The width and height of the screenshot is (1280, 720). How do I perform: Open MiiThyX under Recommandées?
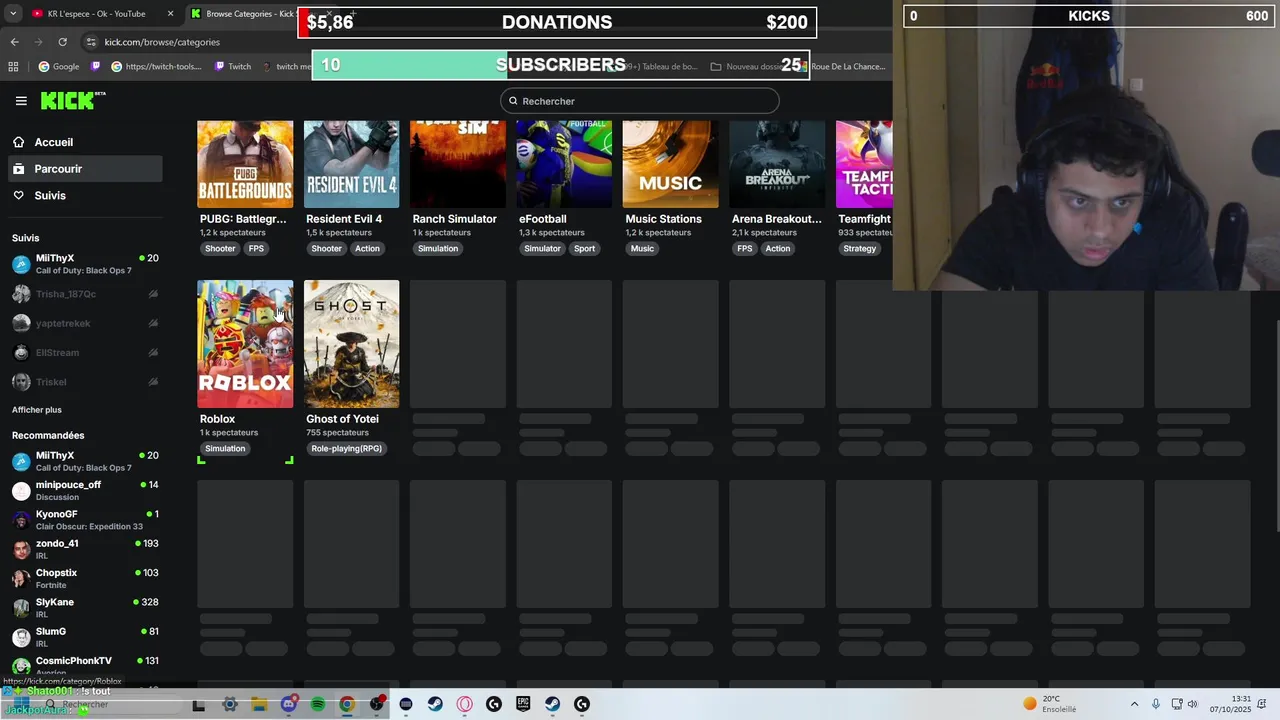[85, 461]
